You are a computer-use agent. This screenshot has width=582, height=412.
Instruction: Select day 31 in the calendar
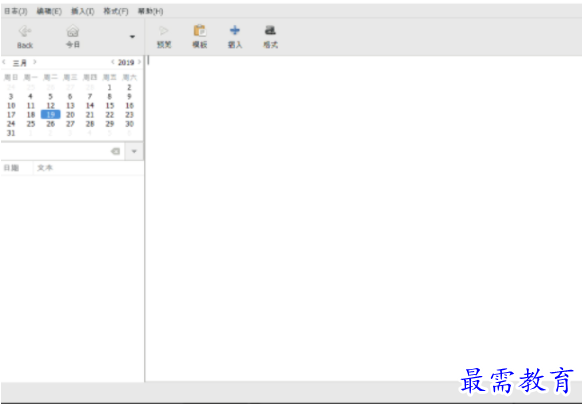coord(11,133)
